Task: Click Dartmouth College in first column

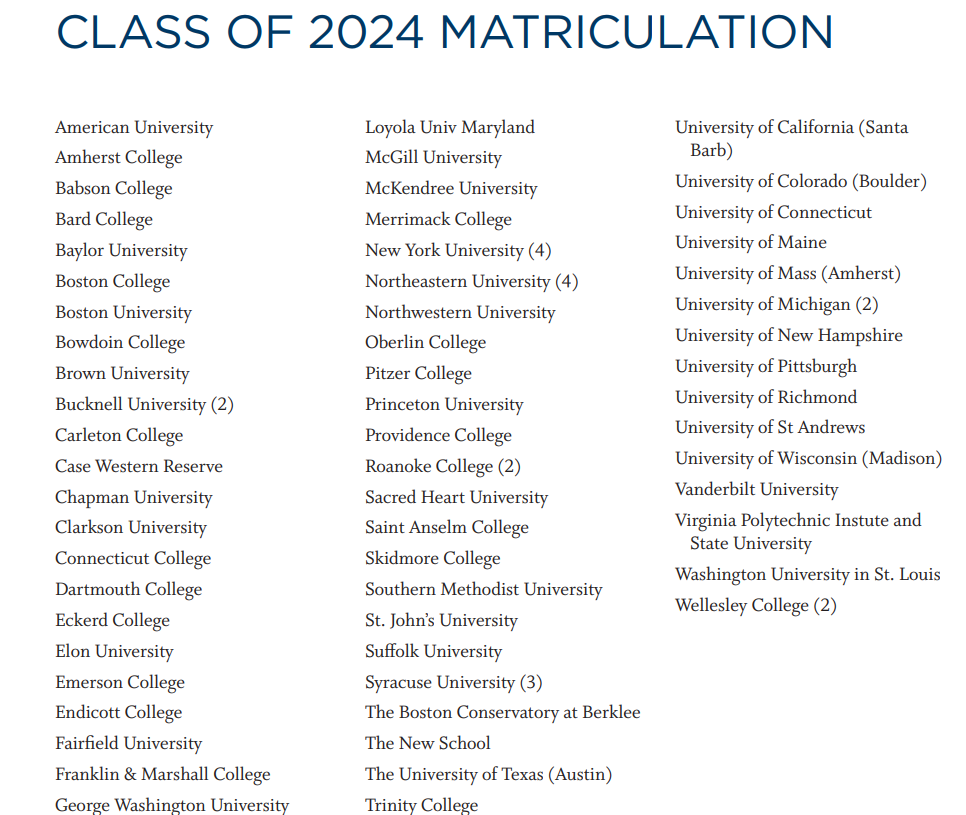Action: tap(129, 590)
